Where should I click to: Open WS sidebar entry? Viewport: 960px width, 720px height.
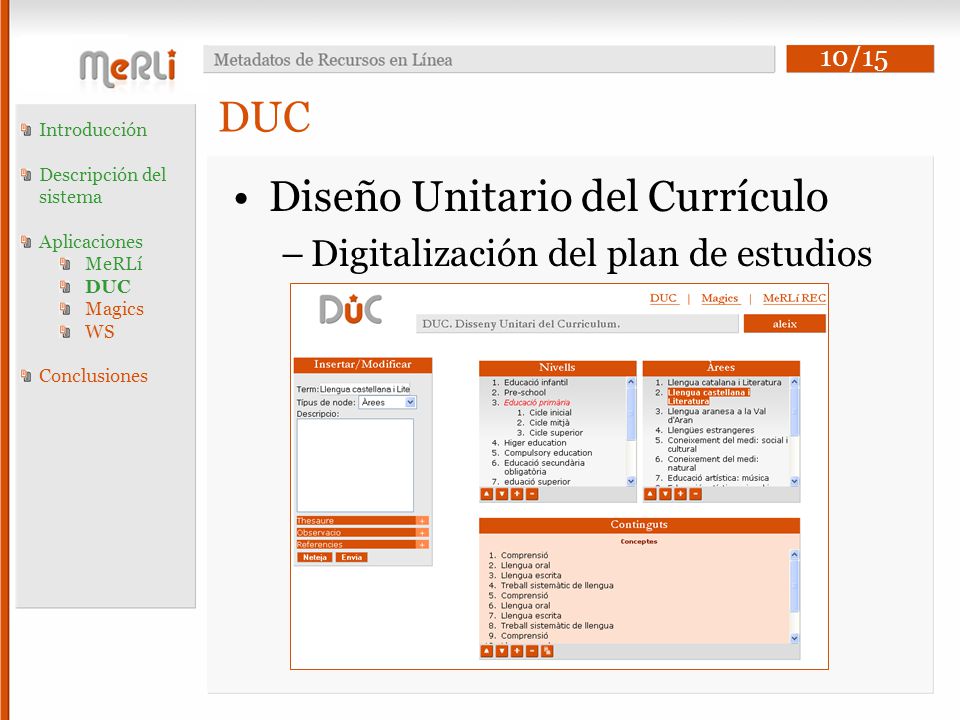pos(100,332)
